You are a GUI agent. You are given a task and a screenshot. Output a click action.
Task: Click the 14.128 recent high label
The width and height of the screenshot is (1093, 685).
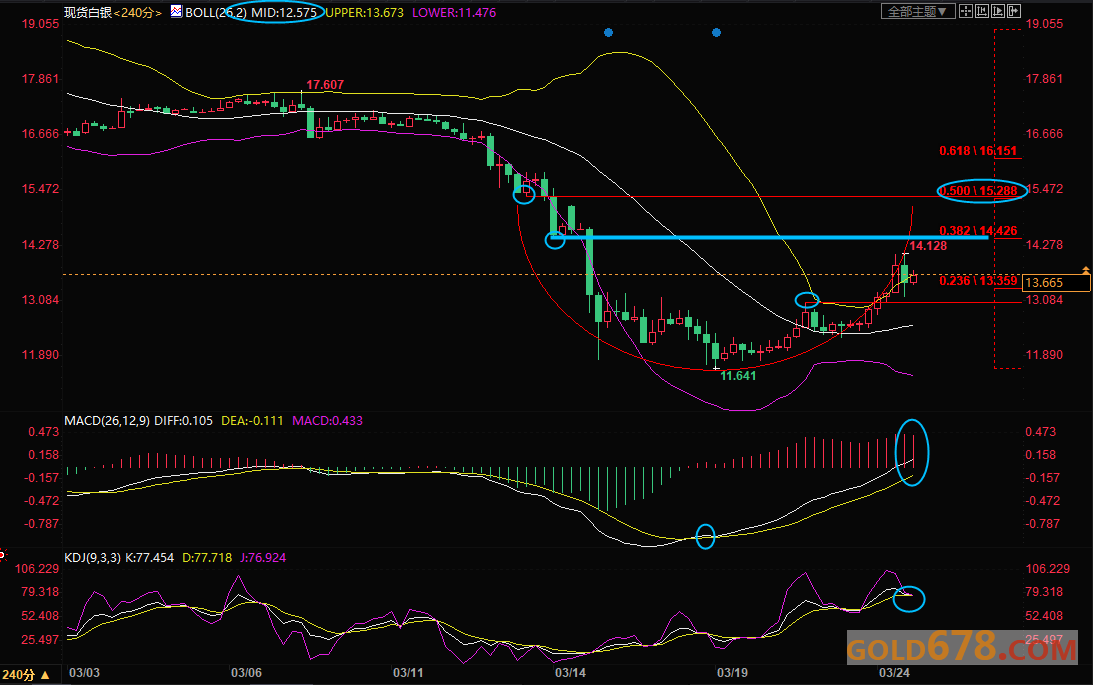pyautogui.click(x=928, y=246)
